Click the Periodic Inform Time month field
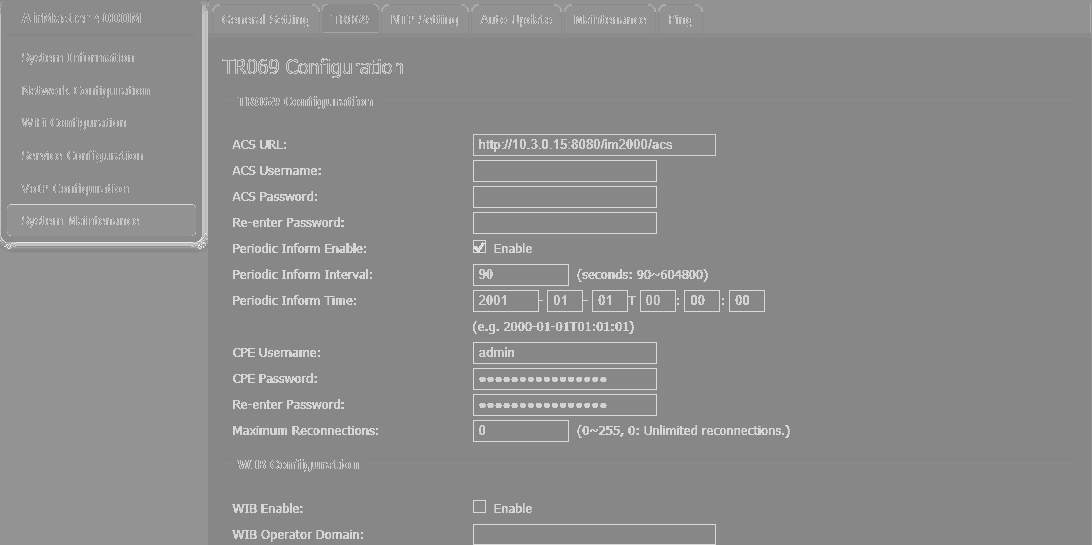1092x545 pixels. coord(565,301)
